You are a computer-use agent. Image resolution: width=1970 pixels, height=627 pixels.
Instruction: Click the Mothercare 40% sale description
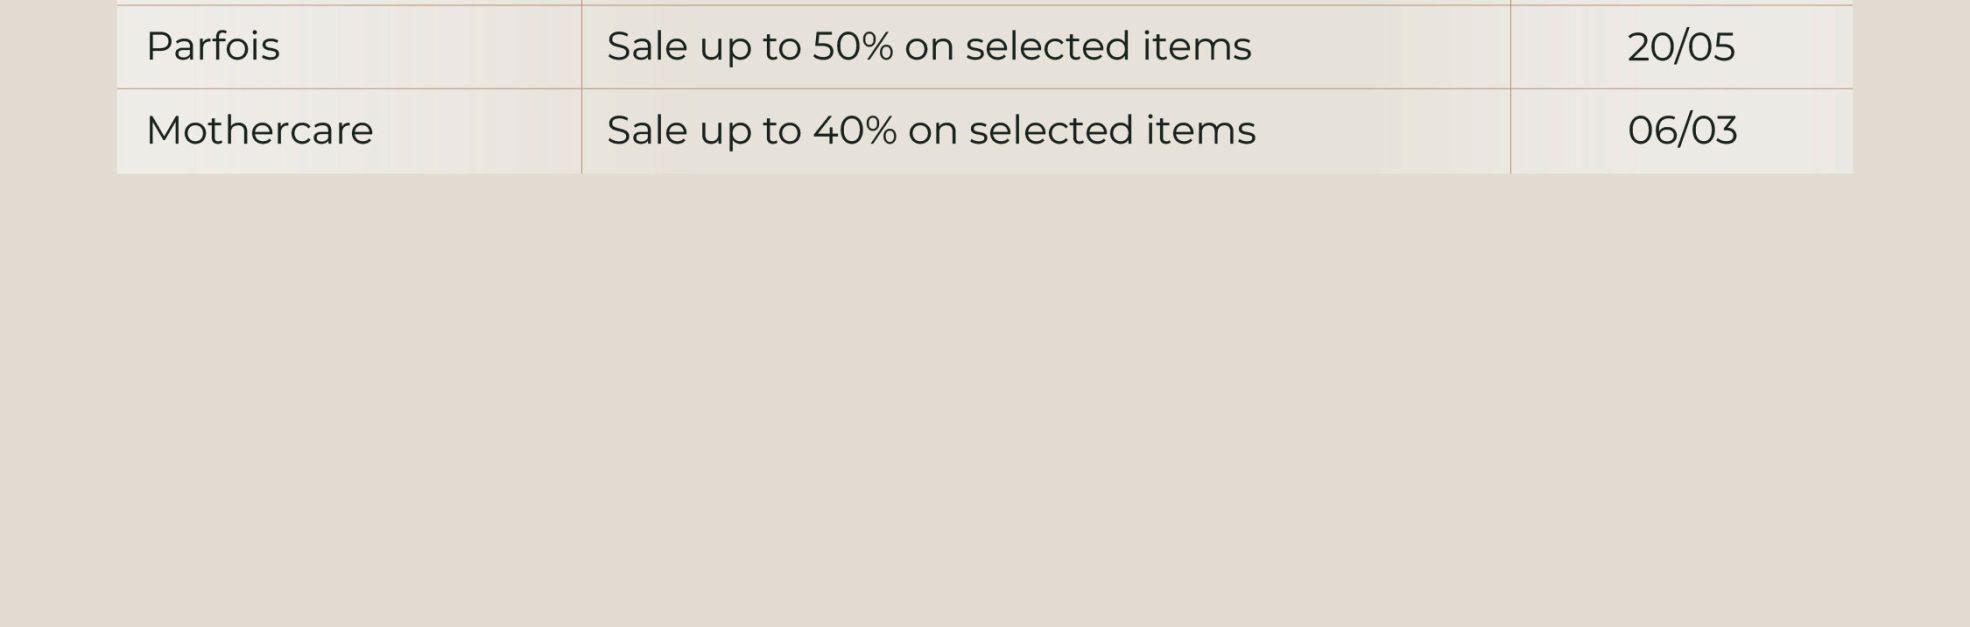tap(931, 131)
